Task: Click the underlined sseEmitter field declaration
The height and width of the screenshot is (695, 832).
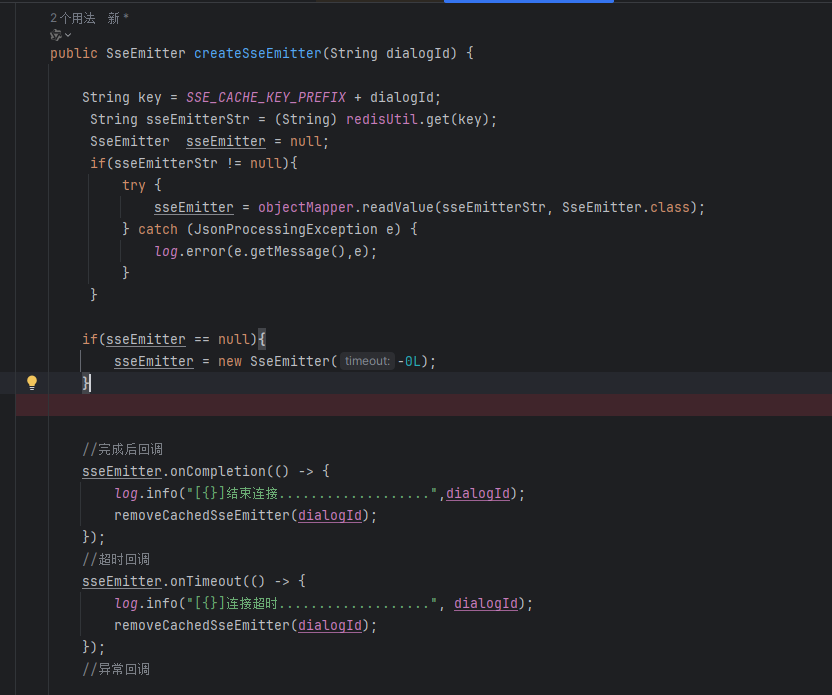Action: pos(225,141)
